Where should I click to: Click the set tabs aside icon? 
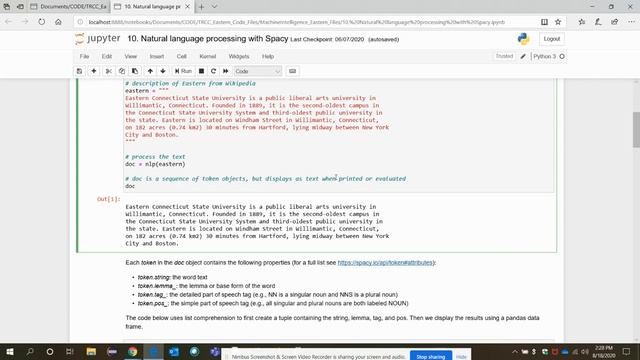coord(20,7)
